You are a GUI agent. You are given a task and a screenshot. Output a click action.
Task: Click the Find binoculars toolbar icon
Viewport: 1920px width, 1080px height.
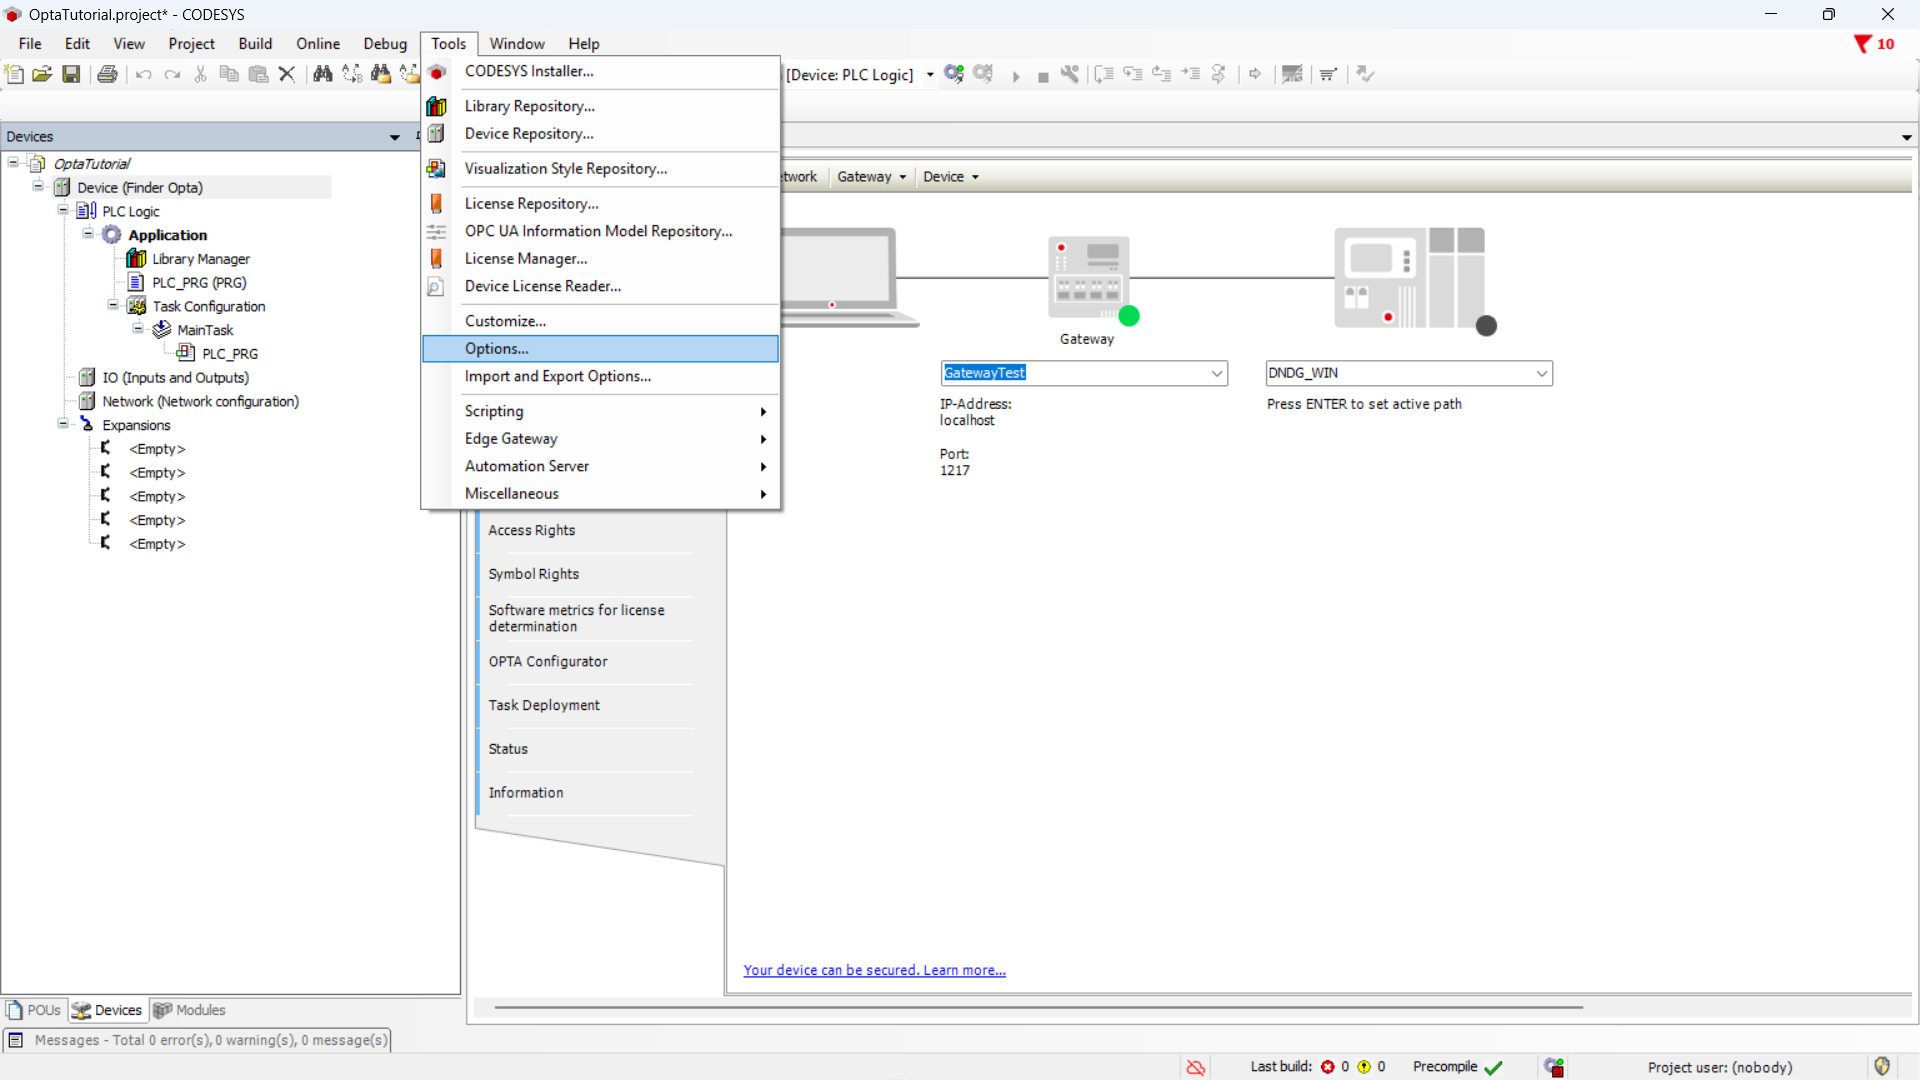[322, 74]
